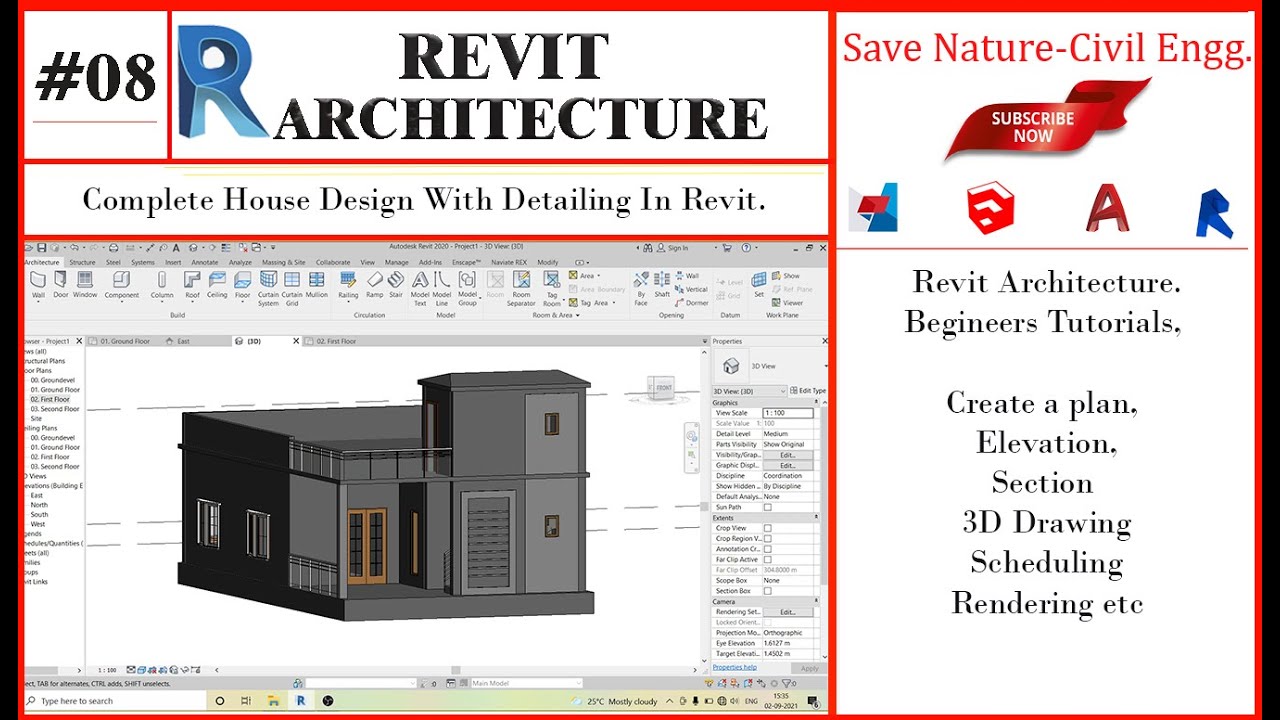Click the Curtain System tool
Screen dimensions: 1280x720
click(268, 288)
